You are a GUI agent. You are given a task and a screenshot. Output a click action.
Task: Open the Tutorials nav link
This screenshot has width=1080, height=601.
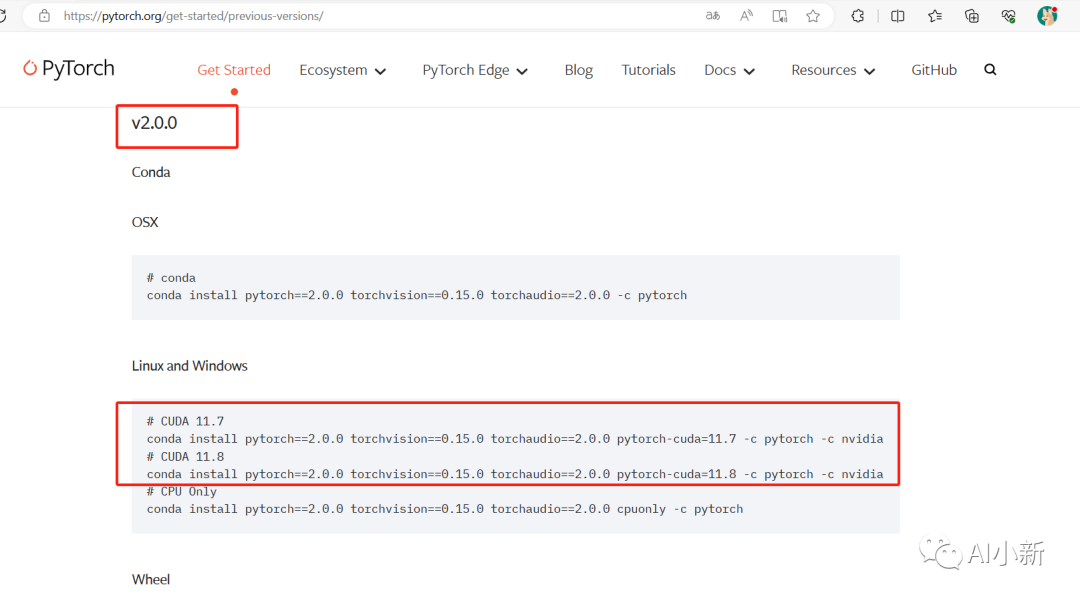648,70
